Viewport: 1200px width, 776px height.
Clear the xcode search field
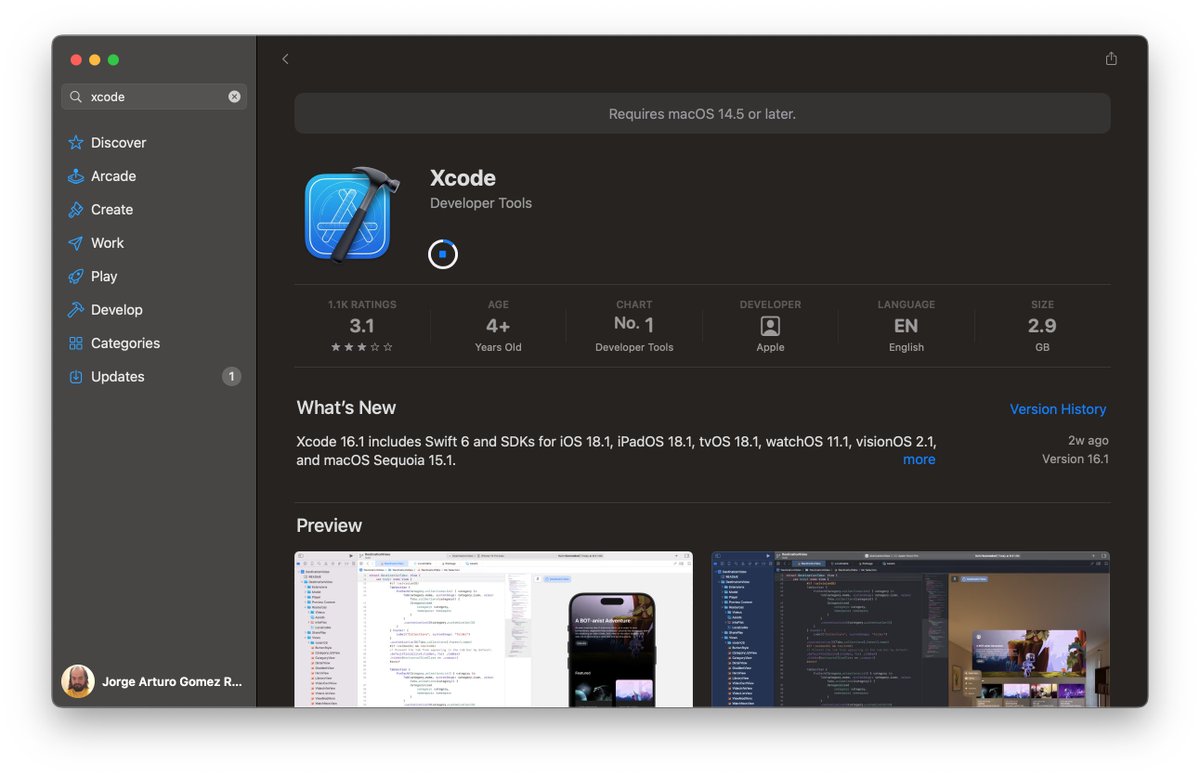coord(234,97)
